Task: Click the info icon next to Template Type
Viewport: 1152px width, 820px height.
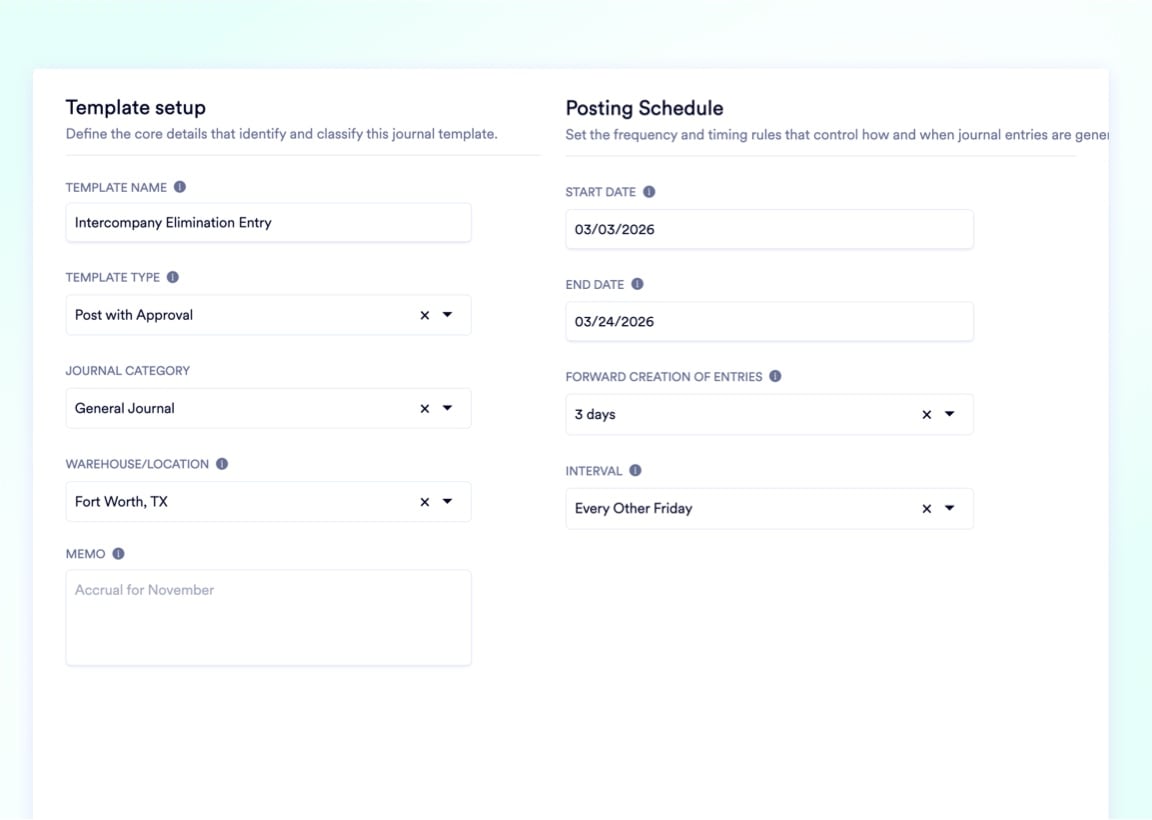Action: coord(173,277)
